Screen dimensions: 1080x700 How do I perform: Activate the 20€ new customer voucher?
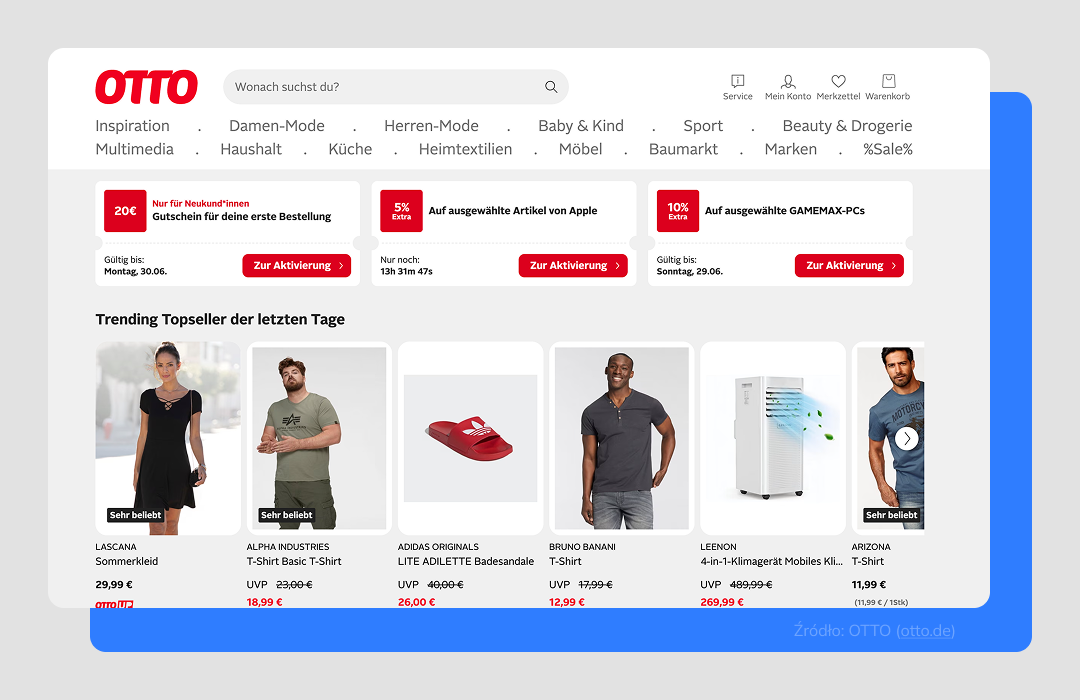click(297, 266)
